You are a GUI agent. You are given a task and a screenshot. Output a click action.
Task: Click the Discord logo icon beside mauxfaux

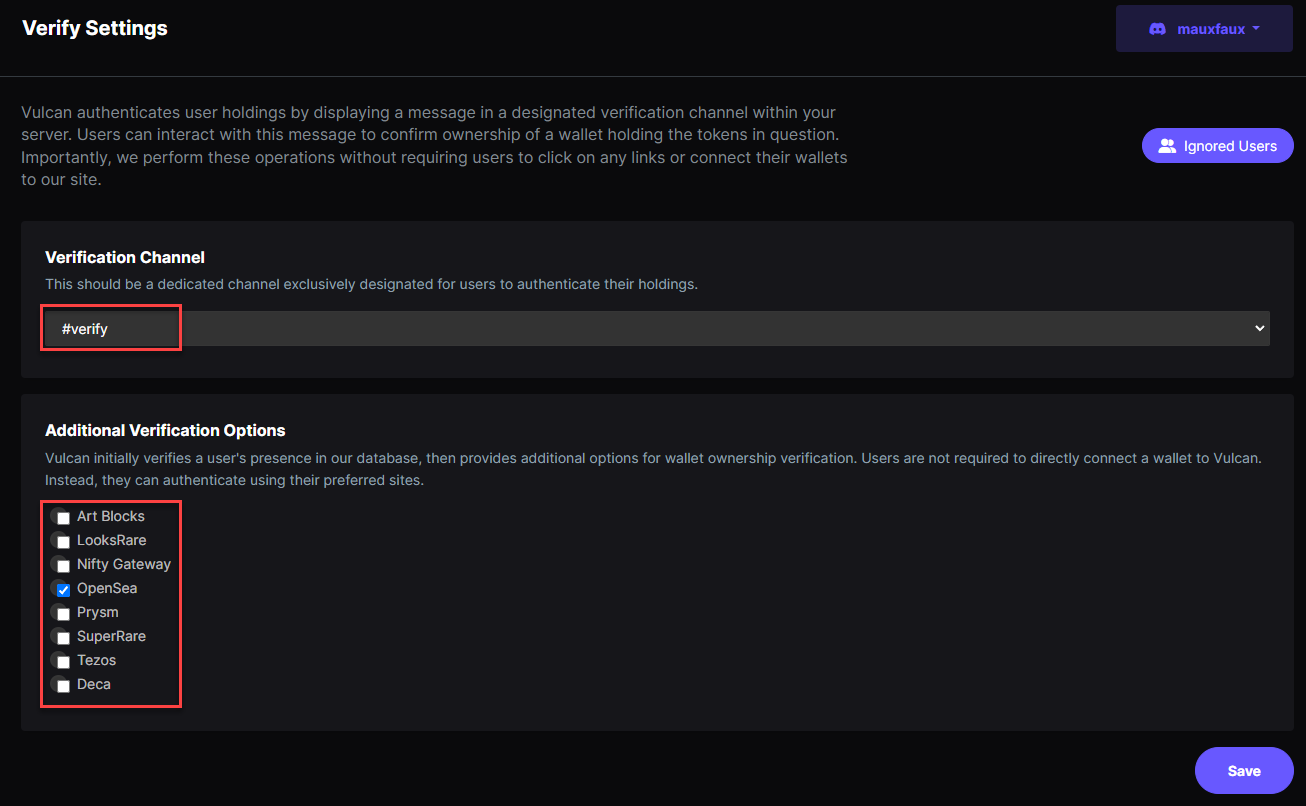1157,29
